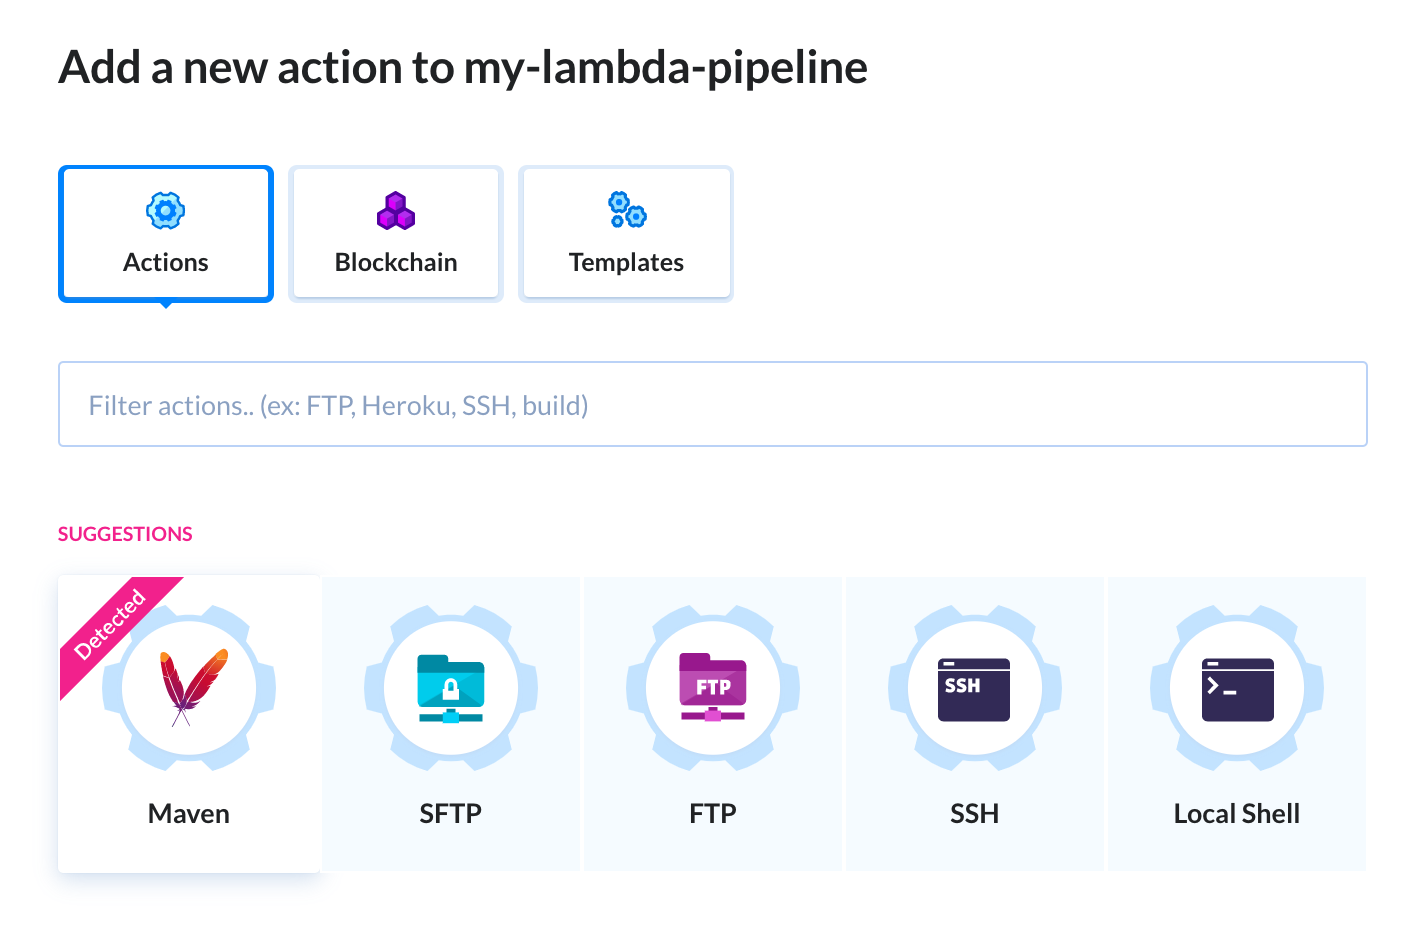Switch to the Templates tab

pyautogui.click(x=626, y=234)
